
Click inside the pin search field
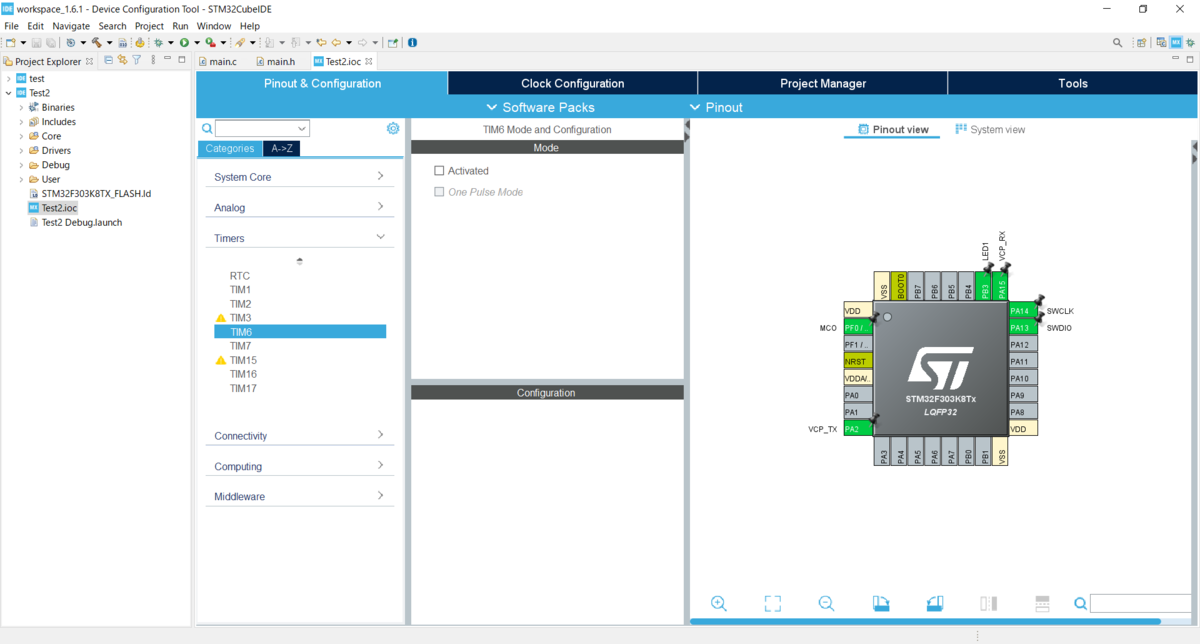click(1140, 603)
